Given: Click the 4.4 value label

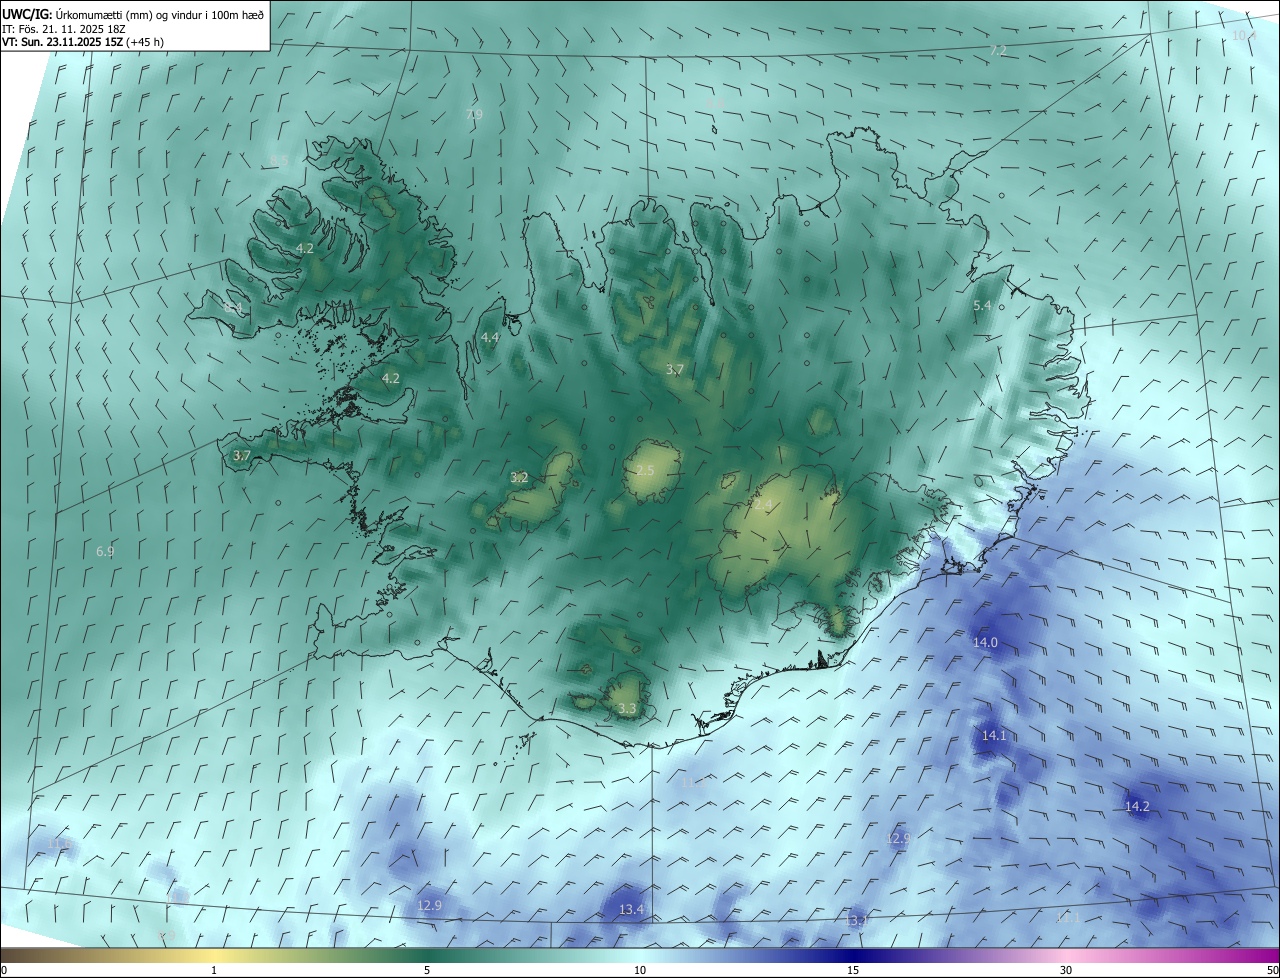Looking at the screenshot, I should pyautogui.click(x=490, y=338).
